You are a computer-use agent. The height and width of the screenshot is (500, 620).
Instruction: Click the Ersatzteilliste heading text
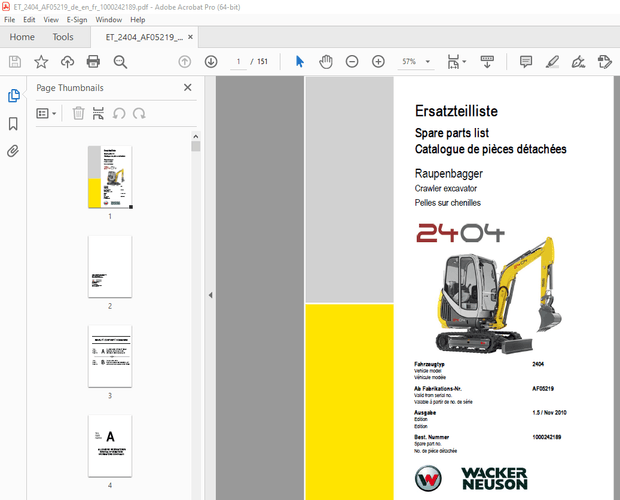coord(456,111)
